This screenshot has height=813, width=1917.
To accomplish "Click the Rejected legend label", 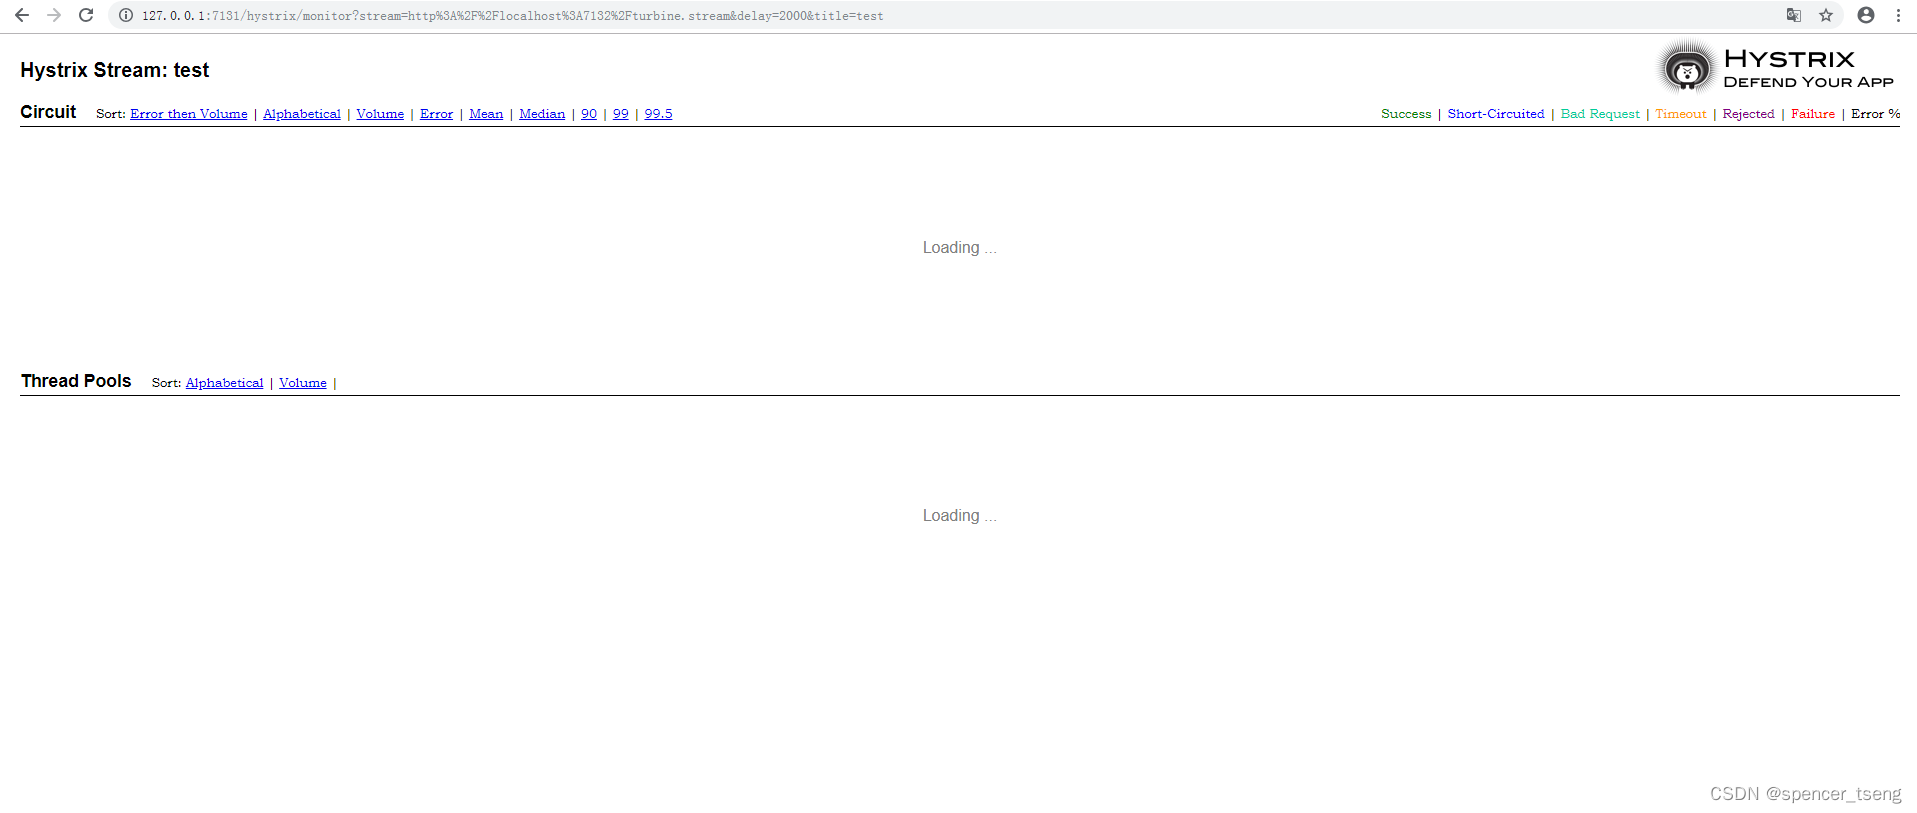I will click(x=1748, y=114).
